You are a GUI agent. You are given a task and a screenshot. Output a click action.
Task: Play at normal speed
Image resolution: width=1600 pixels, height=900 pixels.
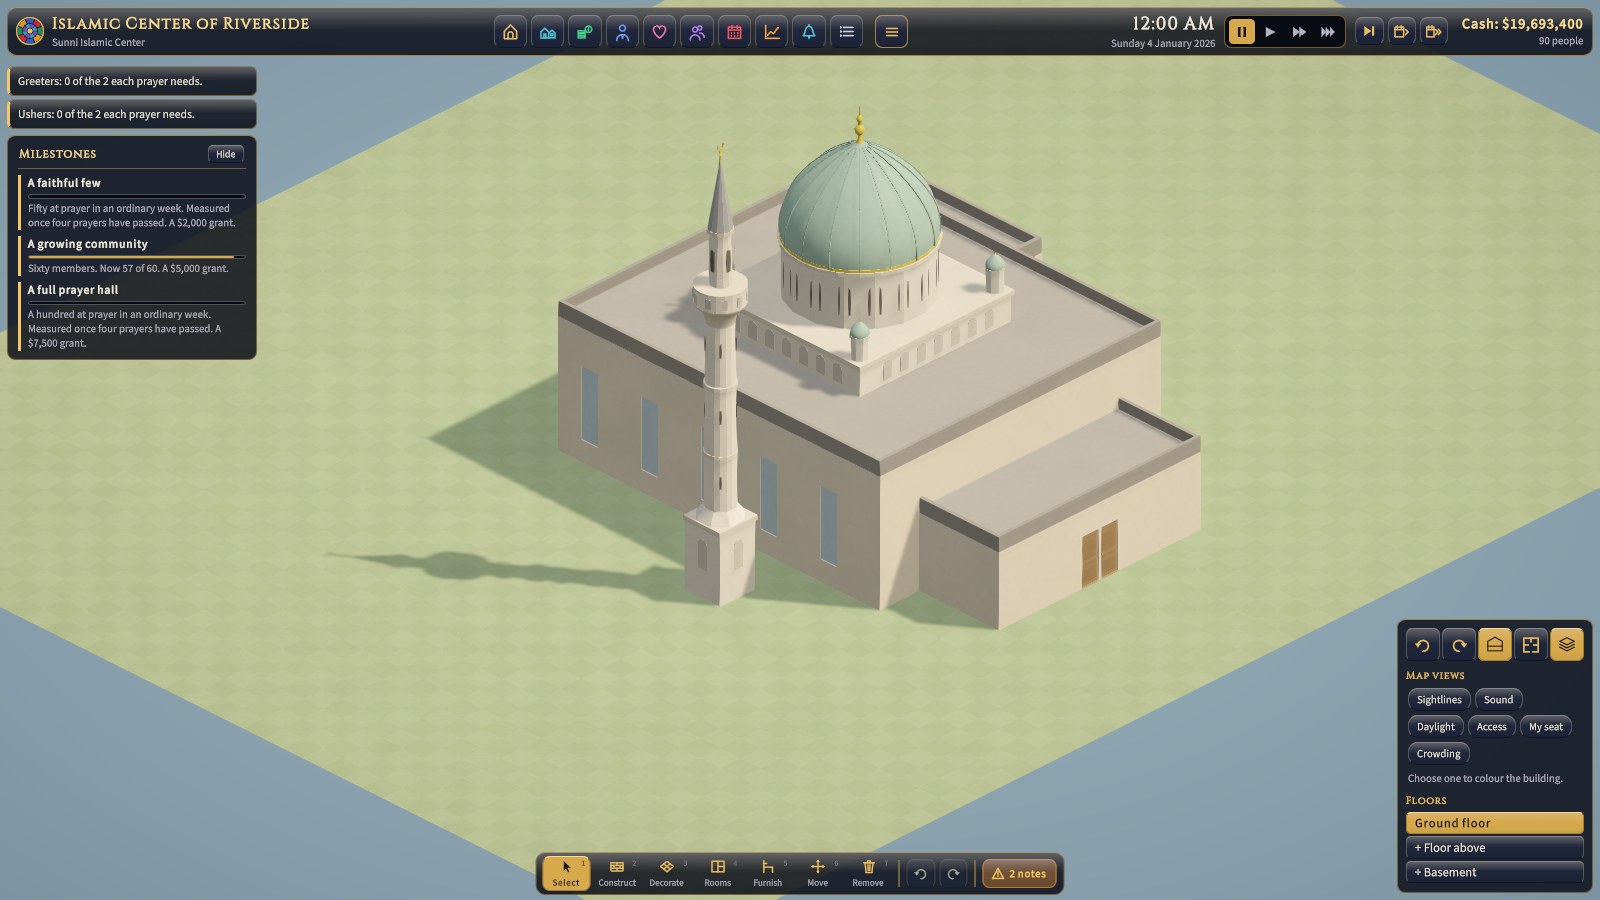coord(1270,32)
